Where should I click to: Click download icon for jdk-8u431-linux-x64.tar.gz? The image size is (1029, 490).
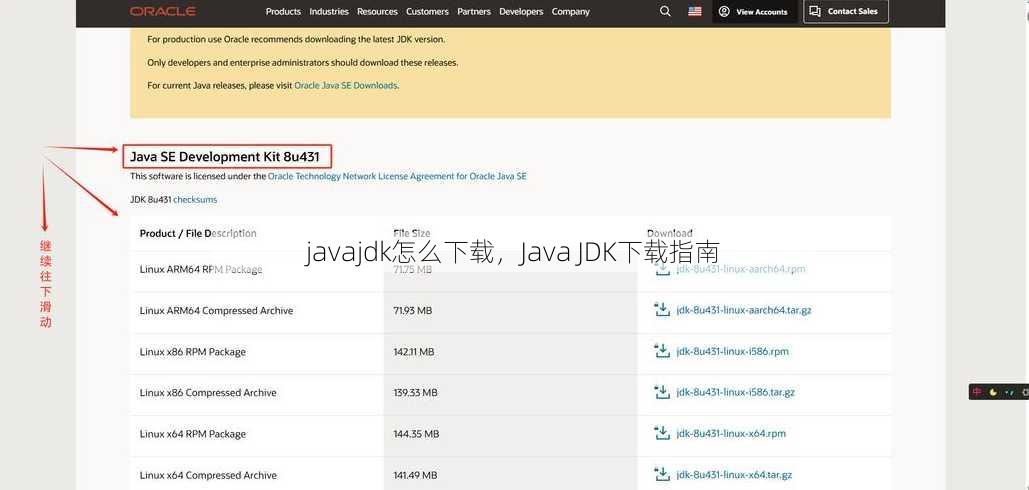click(x=662, y=474)
